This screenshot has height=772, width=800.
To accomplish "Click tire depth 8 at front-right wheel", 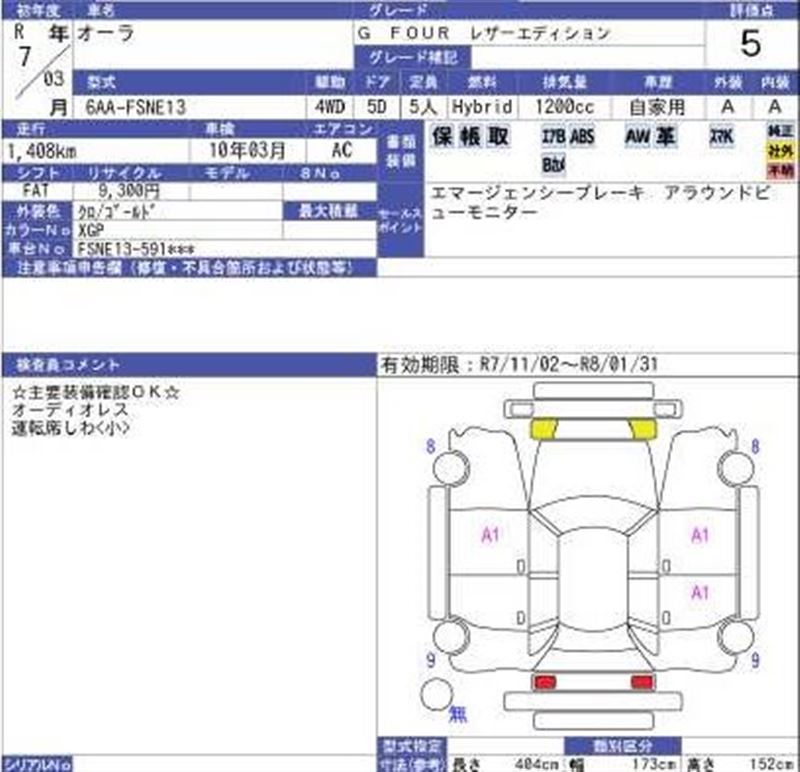I will pyautogui.click(x=756, y=446).
